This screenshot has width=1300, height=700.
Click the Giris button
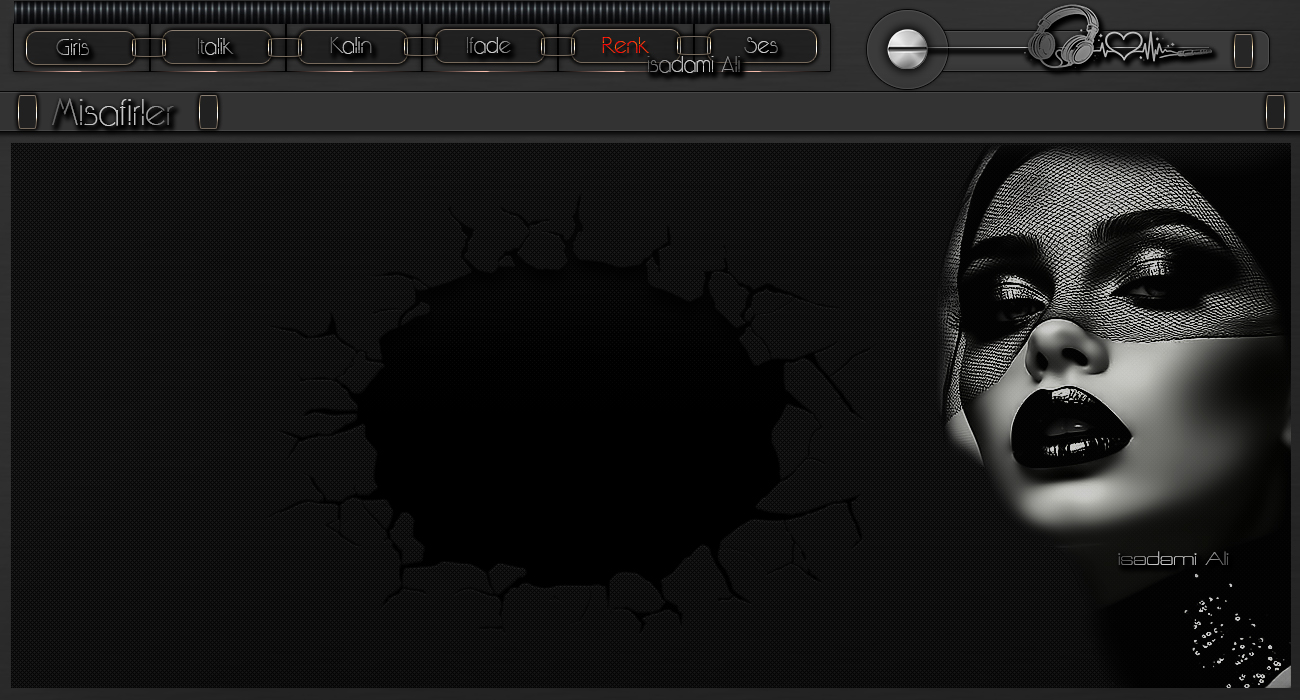[80, 47]
